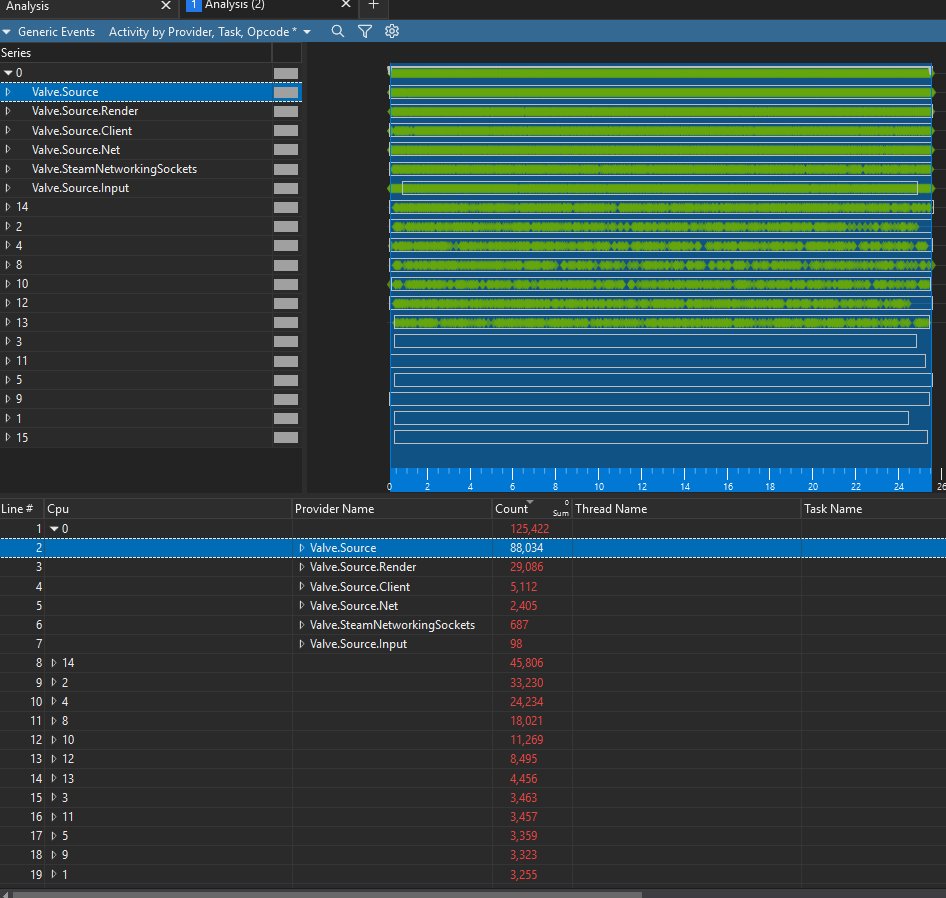Viewport: 946px width, 898px height.
Task: Select table row for Cpu 8
Action: [473, 721]
